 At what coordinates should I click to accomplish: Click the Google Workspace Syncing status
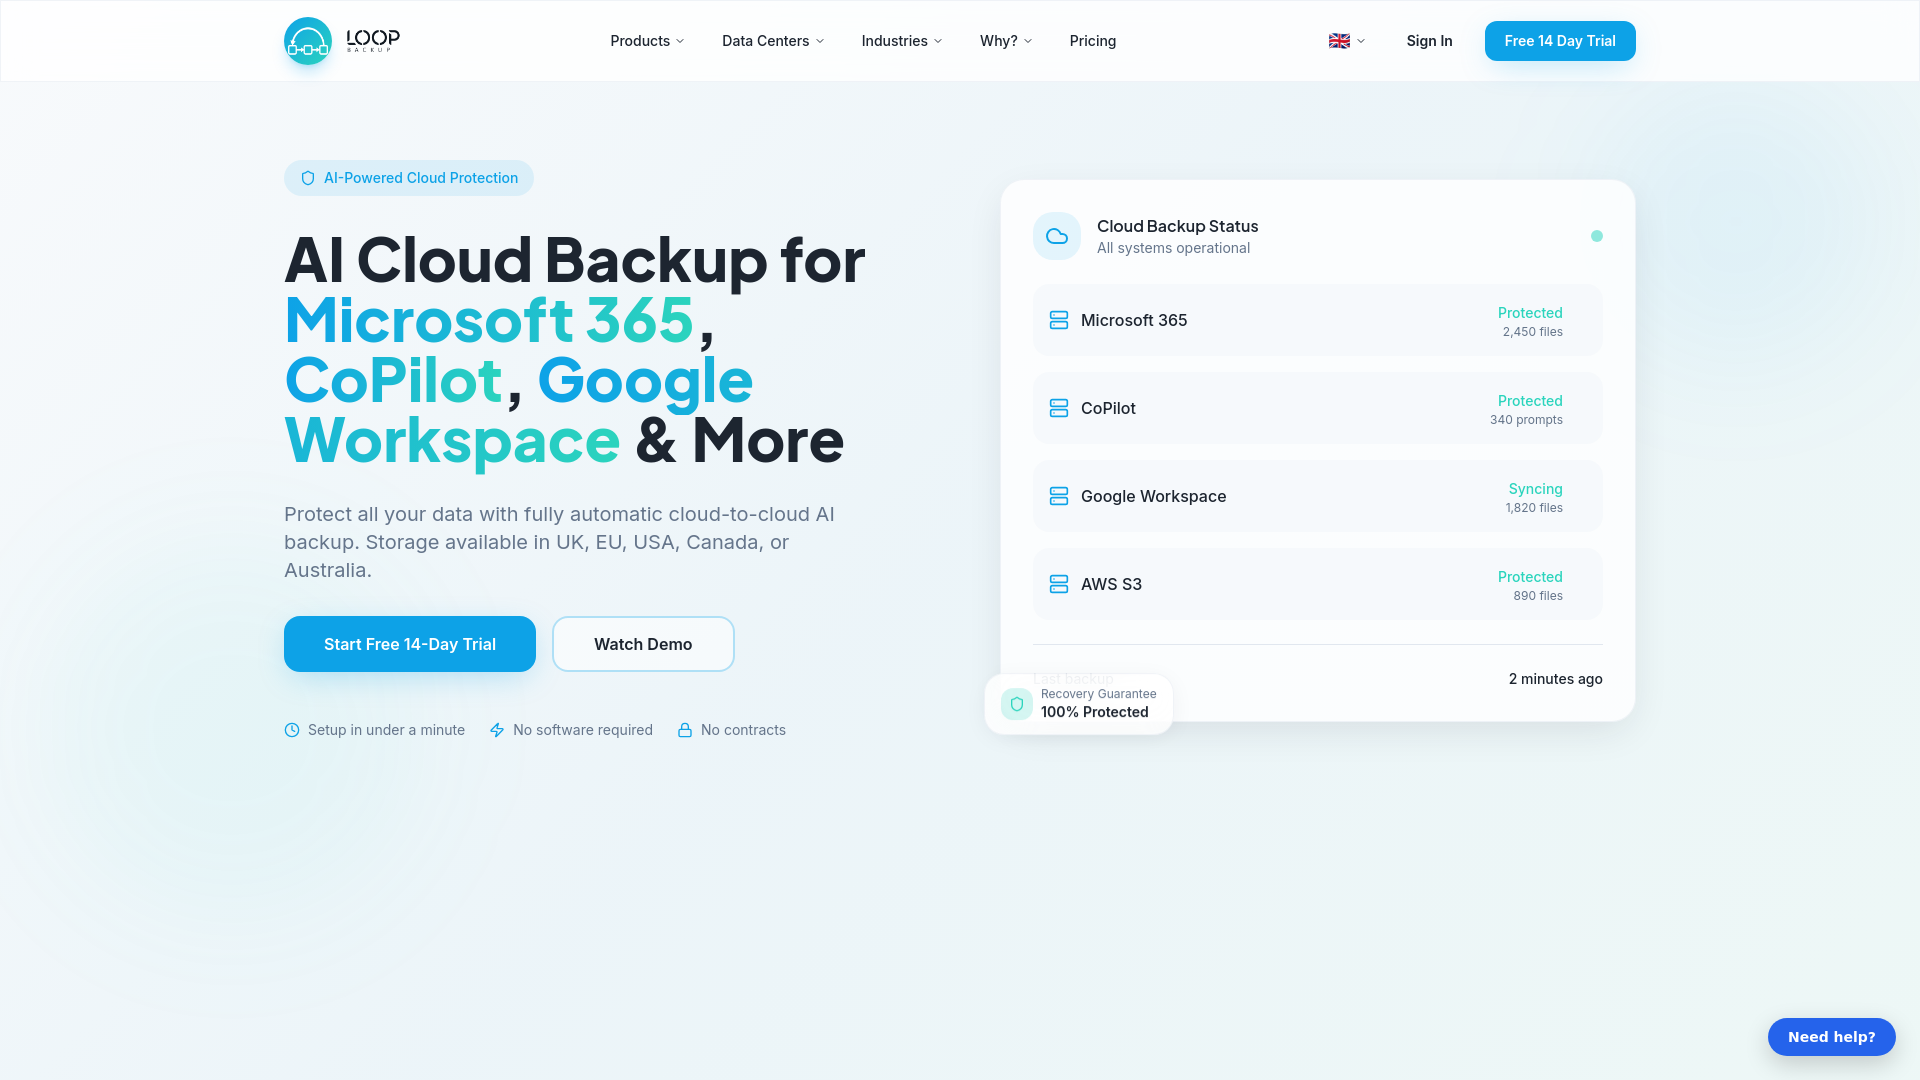1535,489
